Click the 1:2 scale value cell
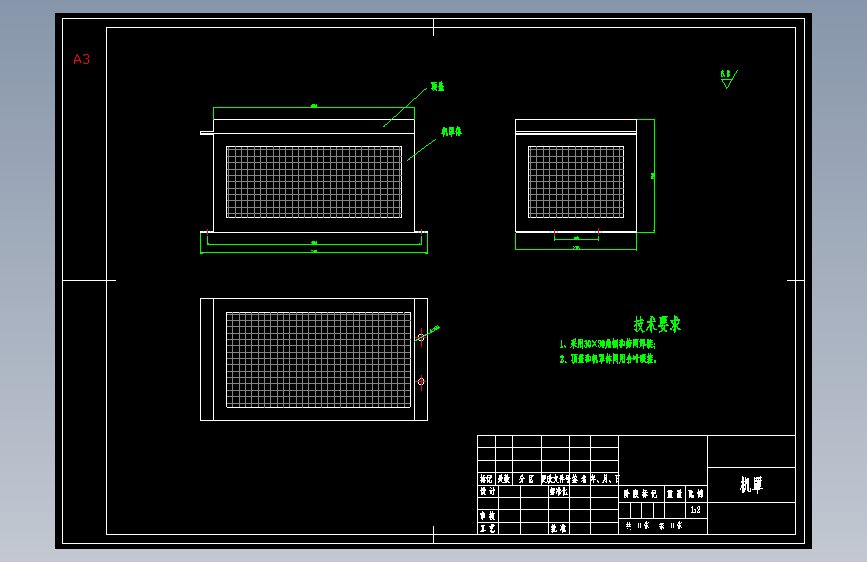The image size is (867, 562). click(696, 510)
